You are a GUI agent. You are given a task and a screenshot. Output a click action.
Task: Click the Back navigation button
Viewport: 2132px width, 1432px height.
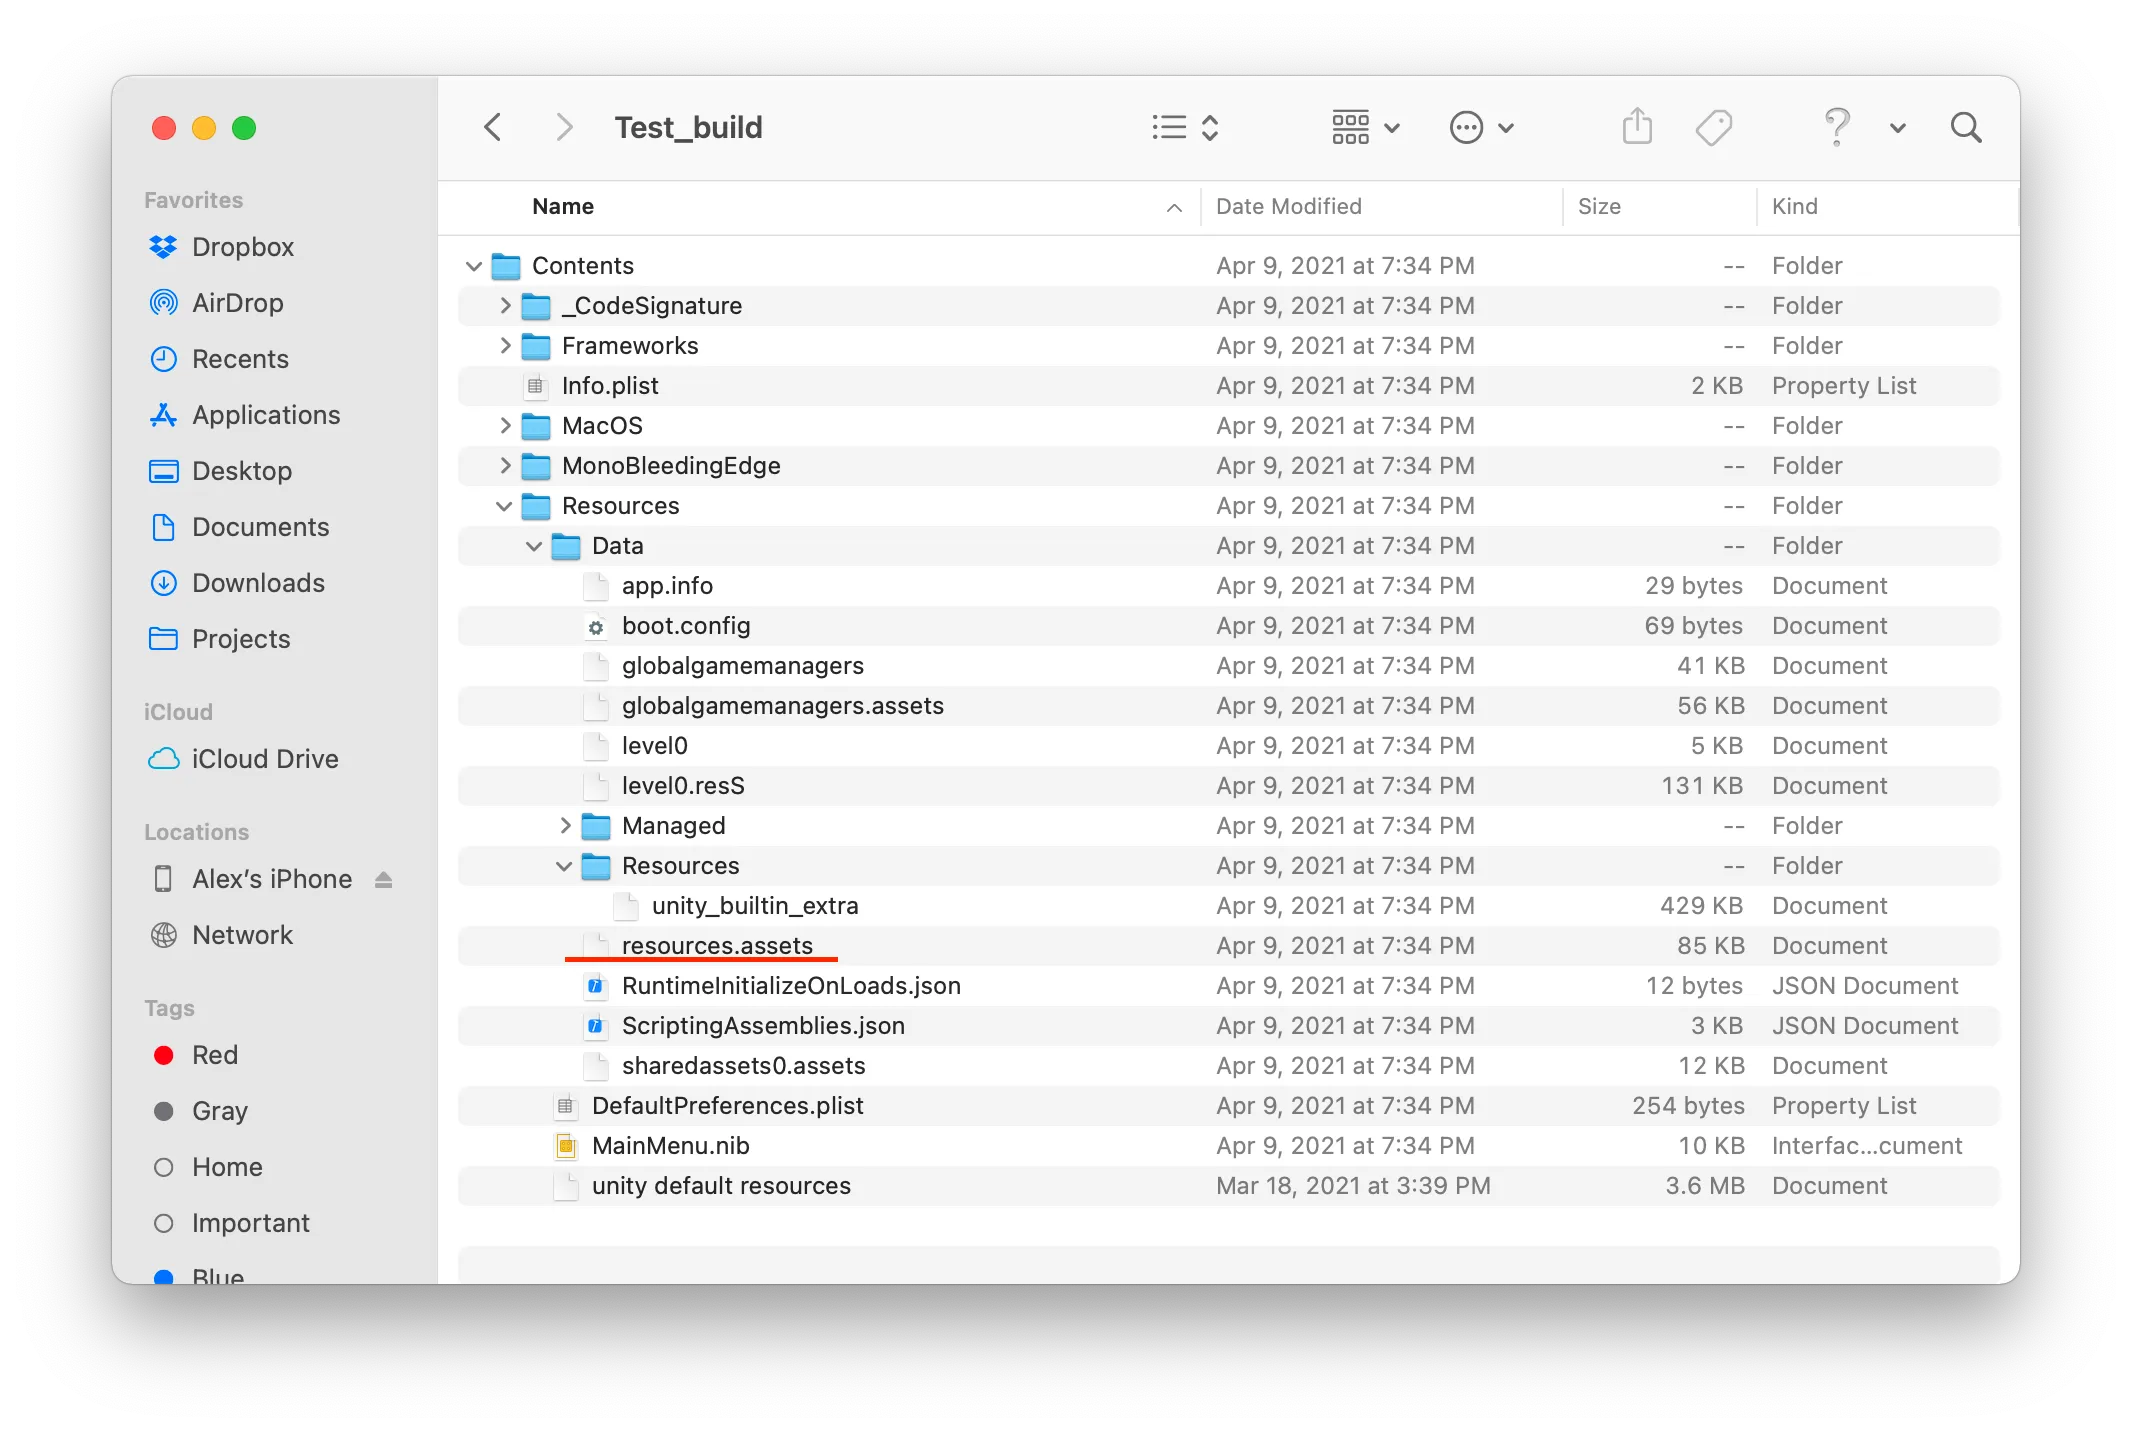pyautogui.click(x=492, y=126)
